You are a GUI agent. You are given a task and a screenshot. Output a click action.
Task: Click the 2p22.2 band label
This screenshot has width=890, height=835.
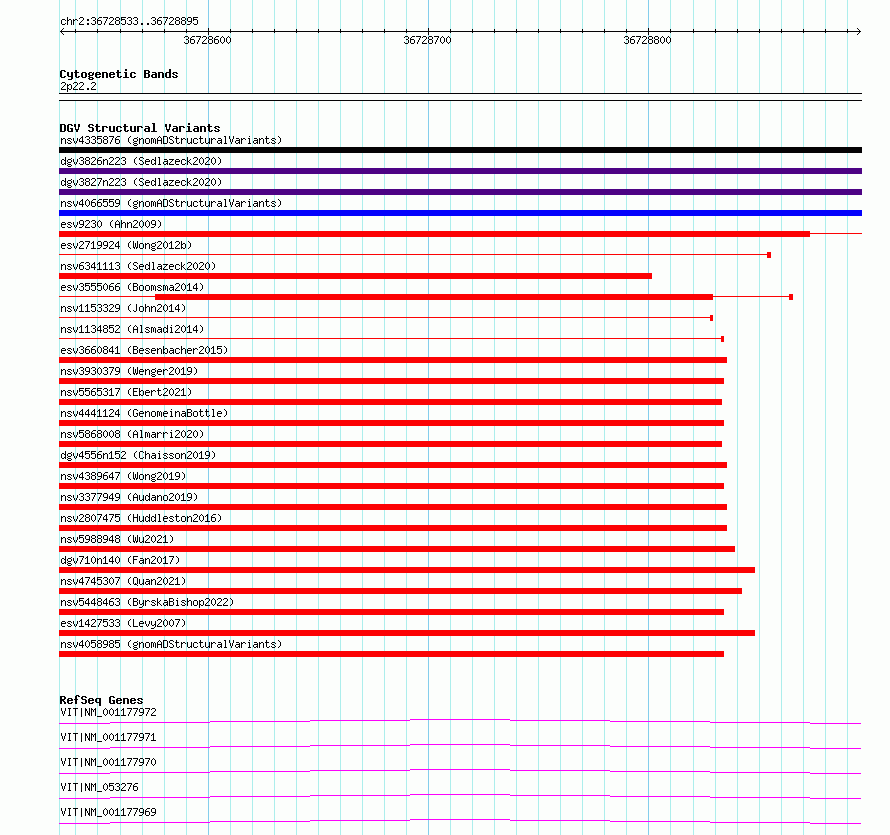(78, 86)
